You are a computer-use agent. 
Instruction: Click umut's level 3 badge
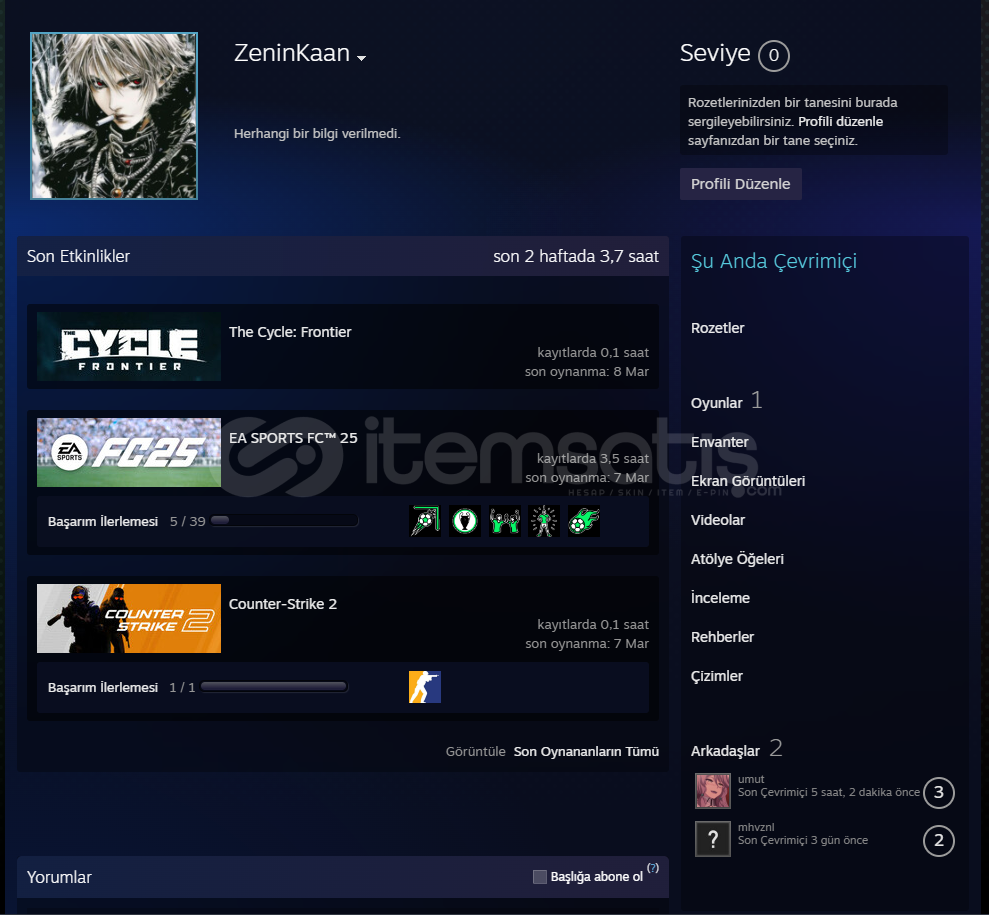939,793
